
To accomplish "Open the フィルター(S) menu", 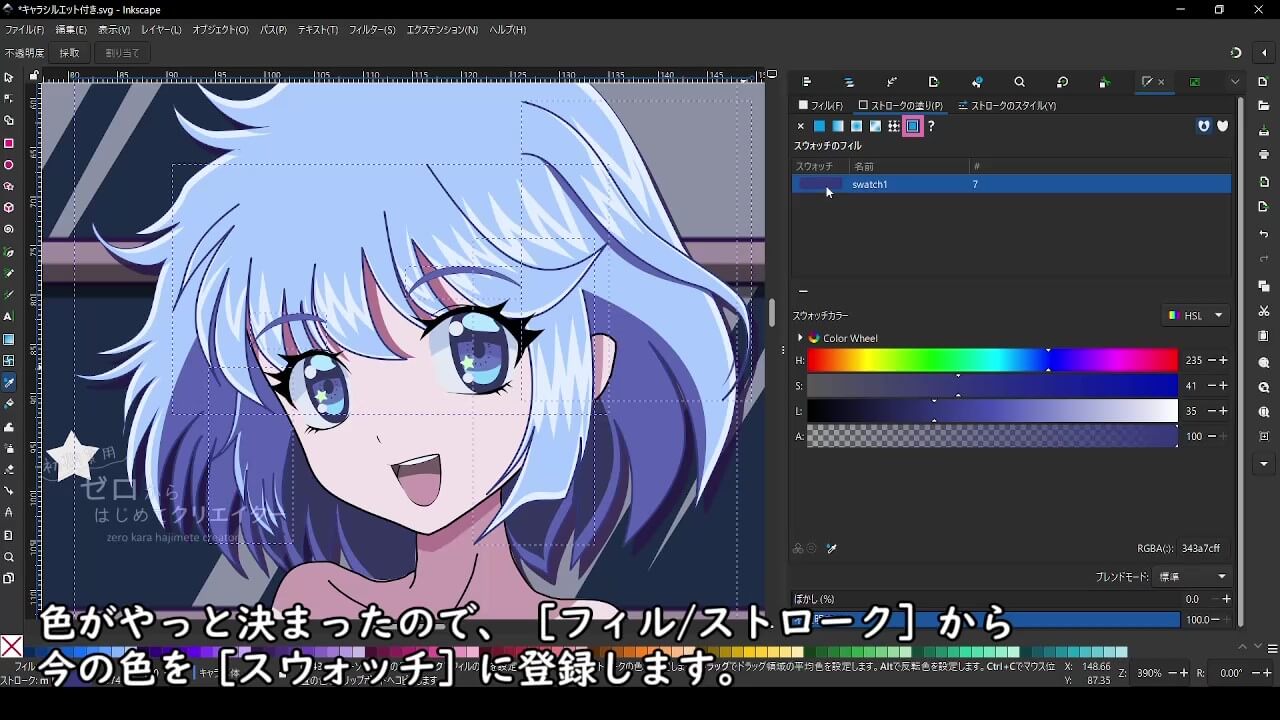I will coord(372,30).
